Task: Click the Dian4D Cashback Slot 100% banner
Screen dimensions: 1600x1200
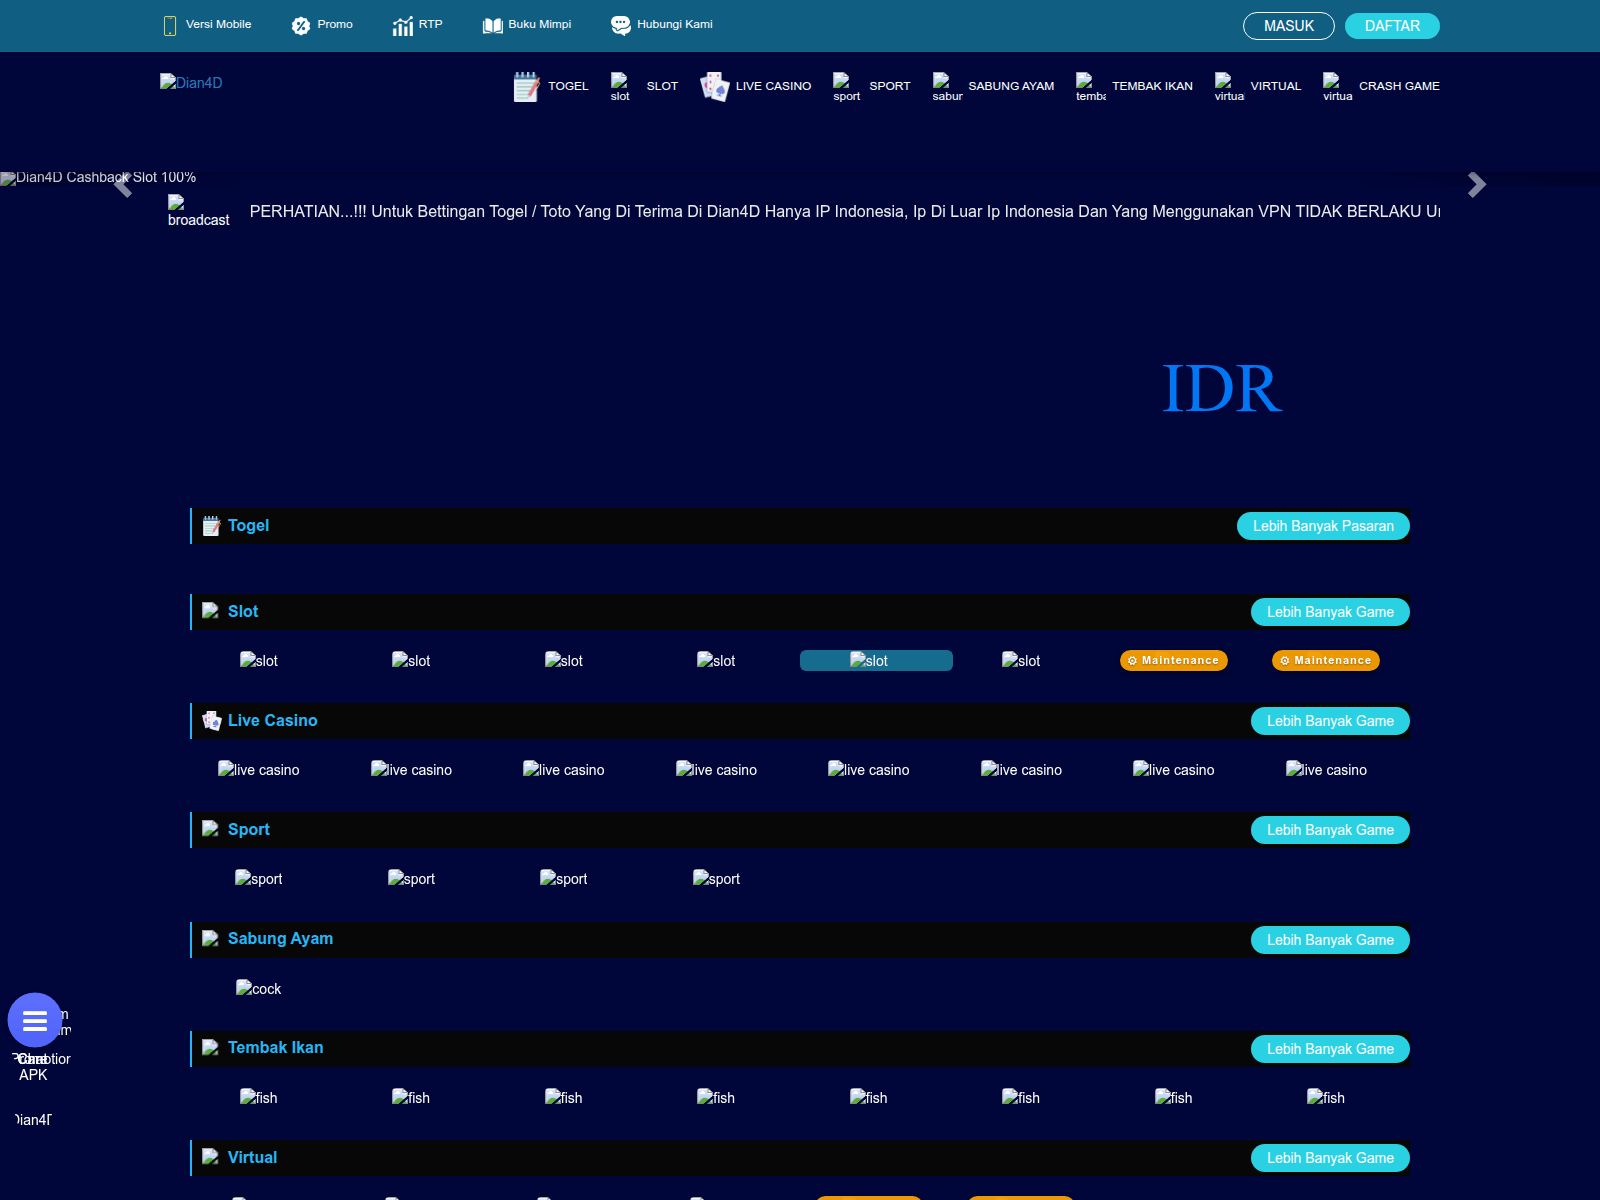Action: pos(98,177)
